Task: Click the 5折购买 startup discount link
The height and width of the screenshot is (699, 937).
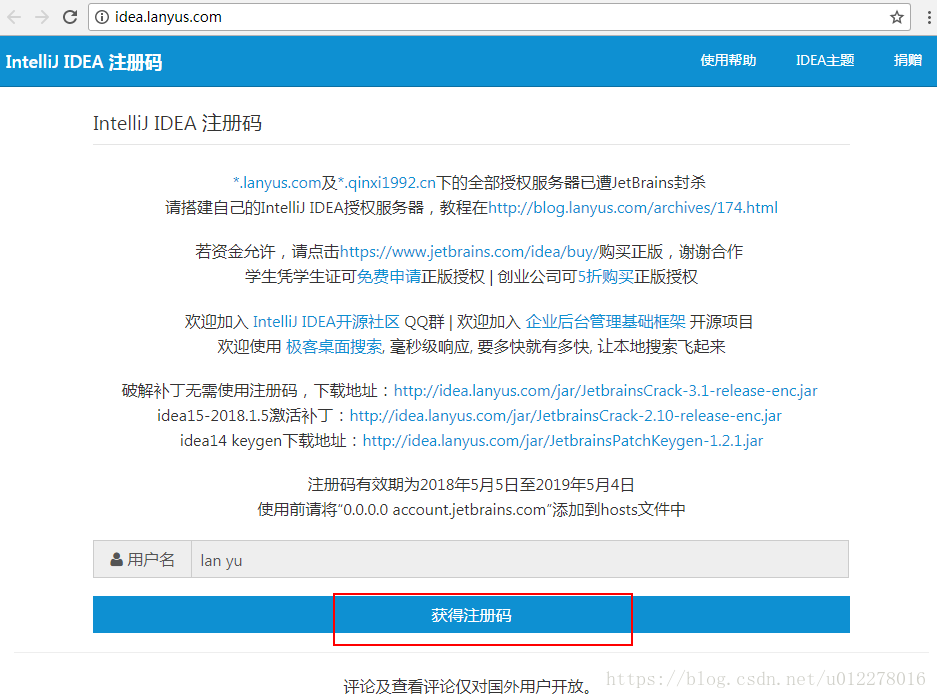Action: (x=605, y=277)
